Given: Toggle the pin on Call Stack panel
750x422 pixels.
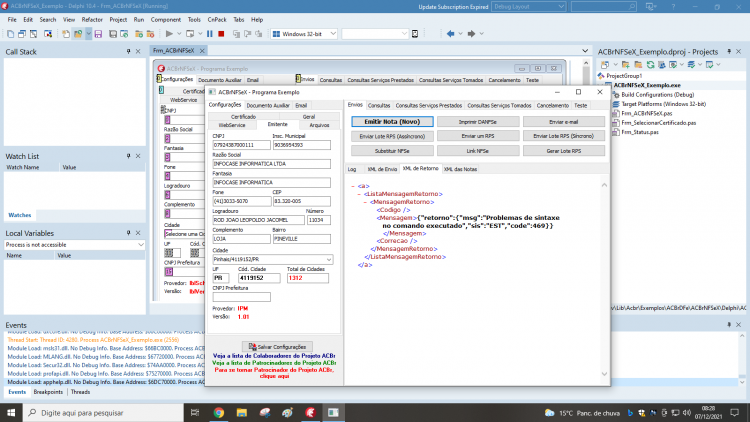Looking at the screenshot, I should tap(128, 51).
